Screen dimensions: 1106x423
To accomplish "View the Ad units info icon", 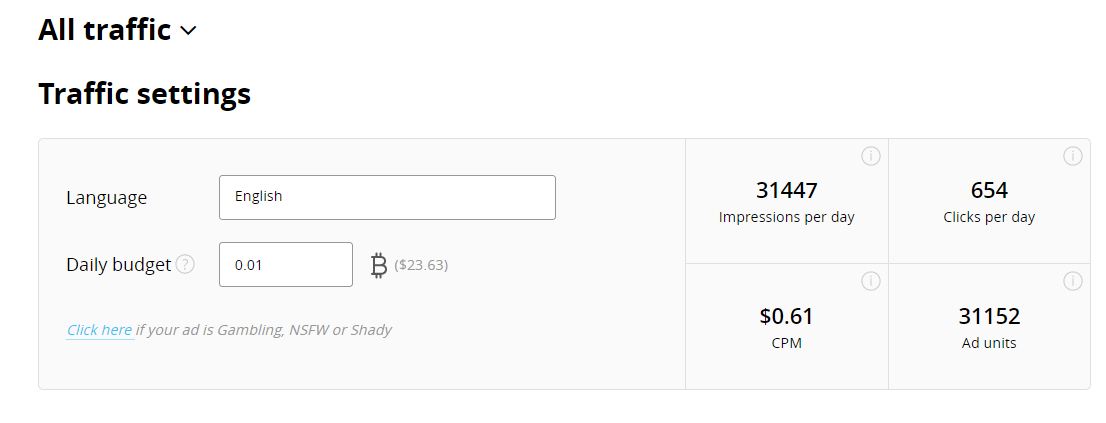I will click(1072, 281).
